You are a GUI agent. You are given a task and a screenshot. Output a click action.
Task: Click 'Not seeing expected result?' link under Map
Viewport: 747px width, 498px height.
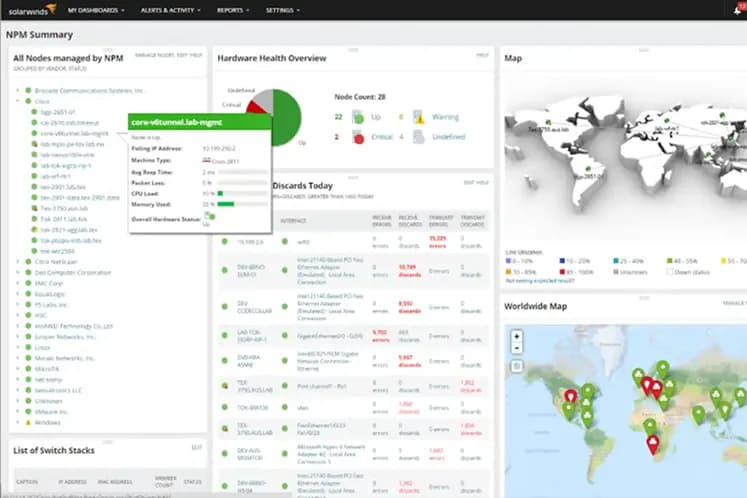[540, 281]
